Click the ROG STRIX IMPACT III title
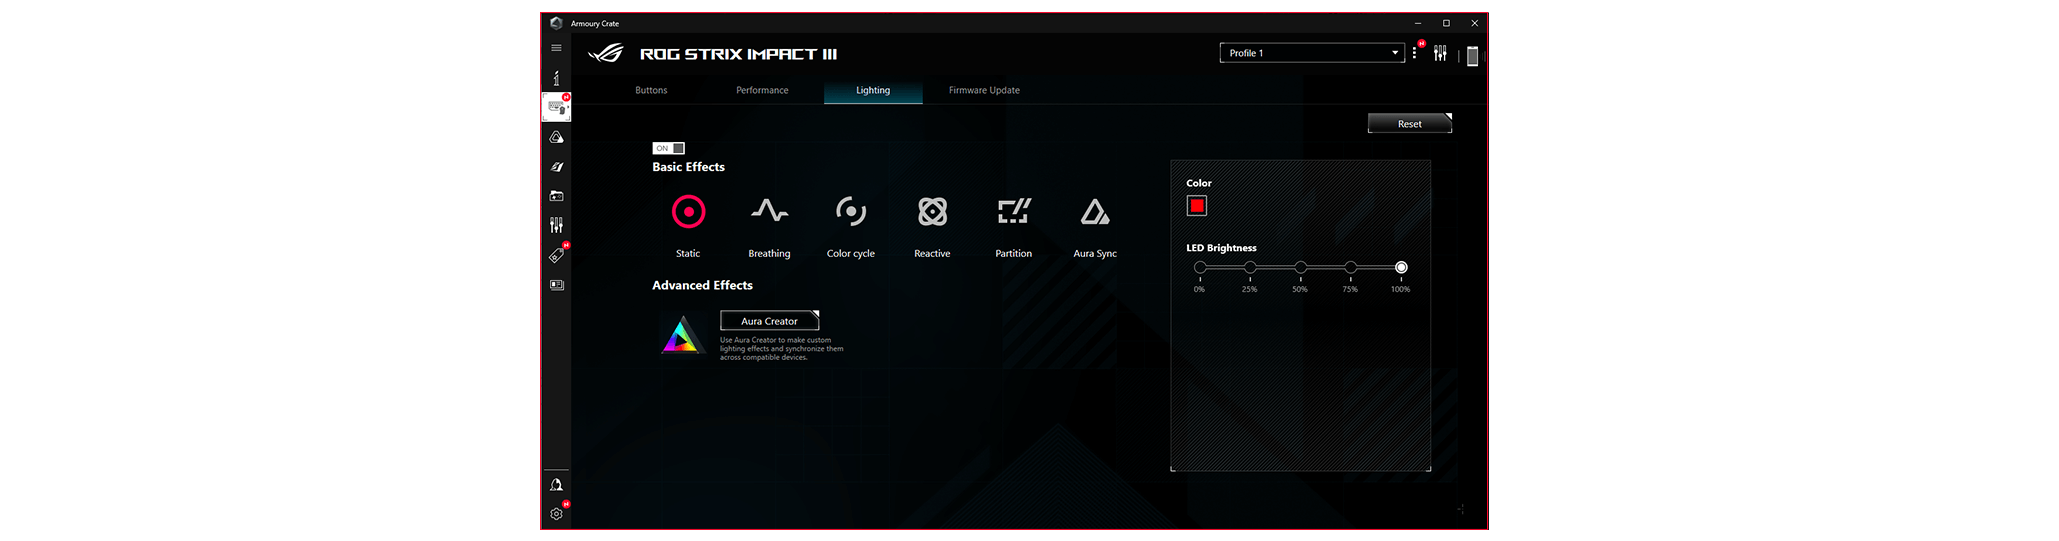Viewport: 2059px width, 541px height. tap(738, 54)
